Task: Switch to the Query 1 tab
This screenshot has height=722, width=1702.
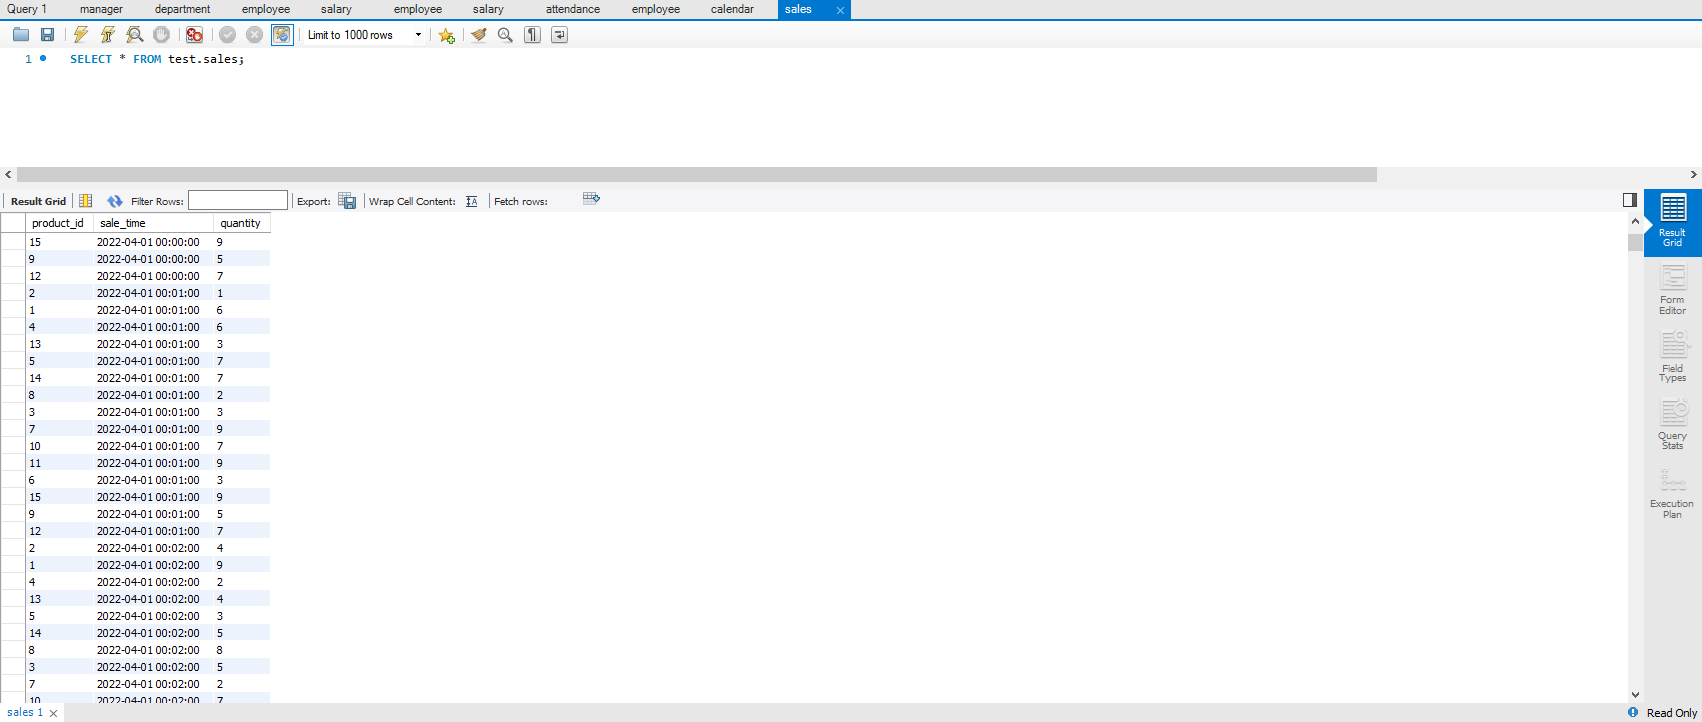Action: point(27,9)
